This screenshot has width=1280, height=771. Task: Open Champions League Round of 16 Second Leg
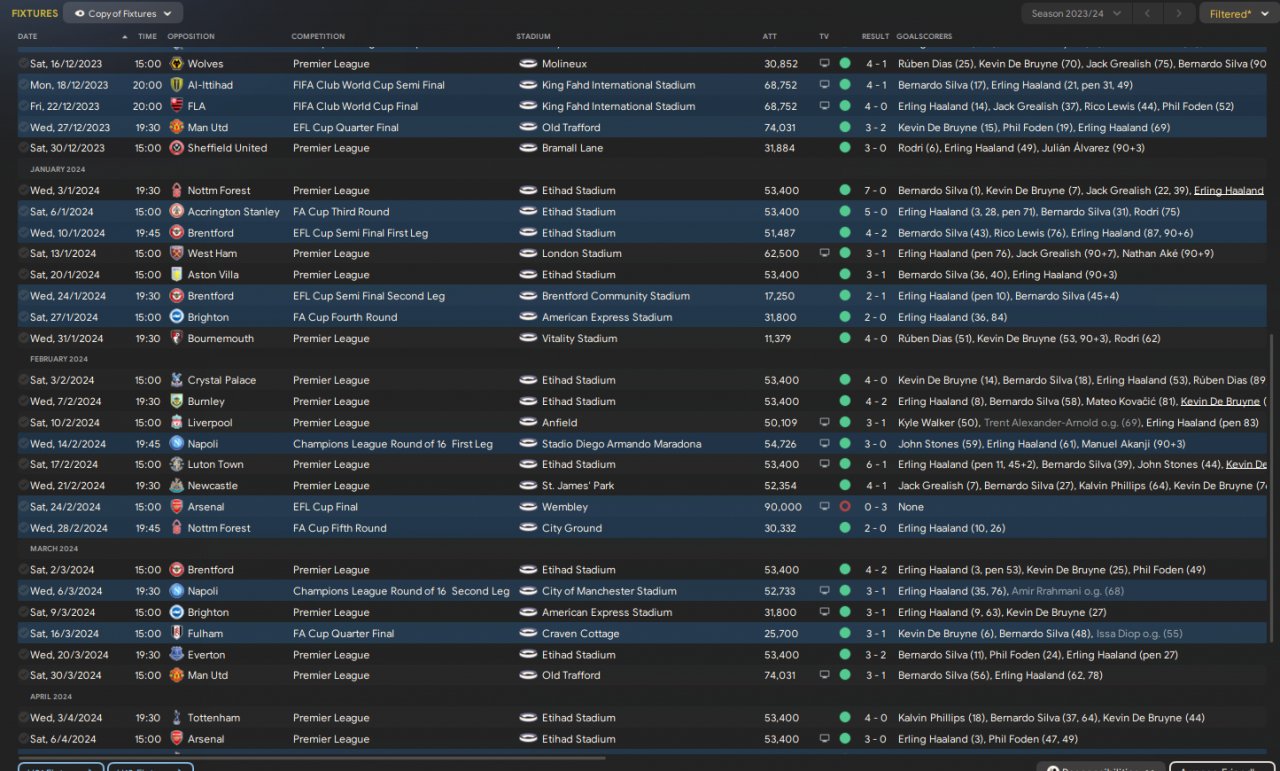click(x=401, y=591)
